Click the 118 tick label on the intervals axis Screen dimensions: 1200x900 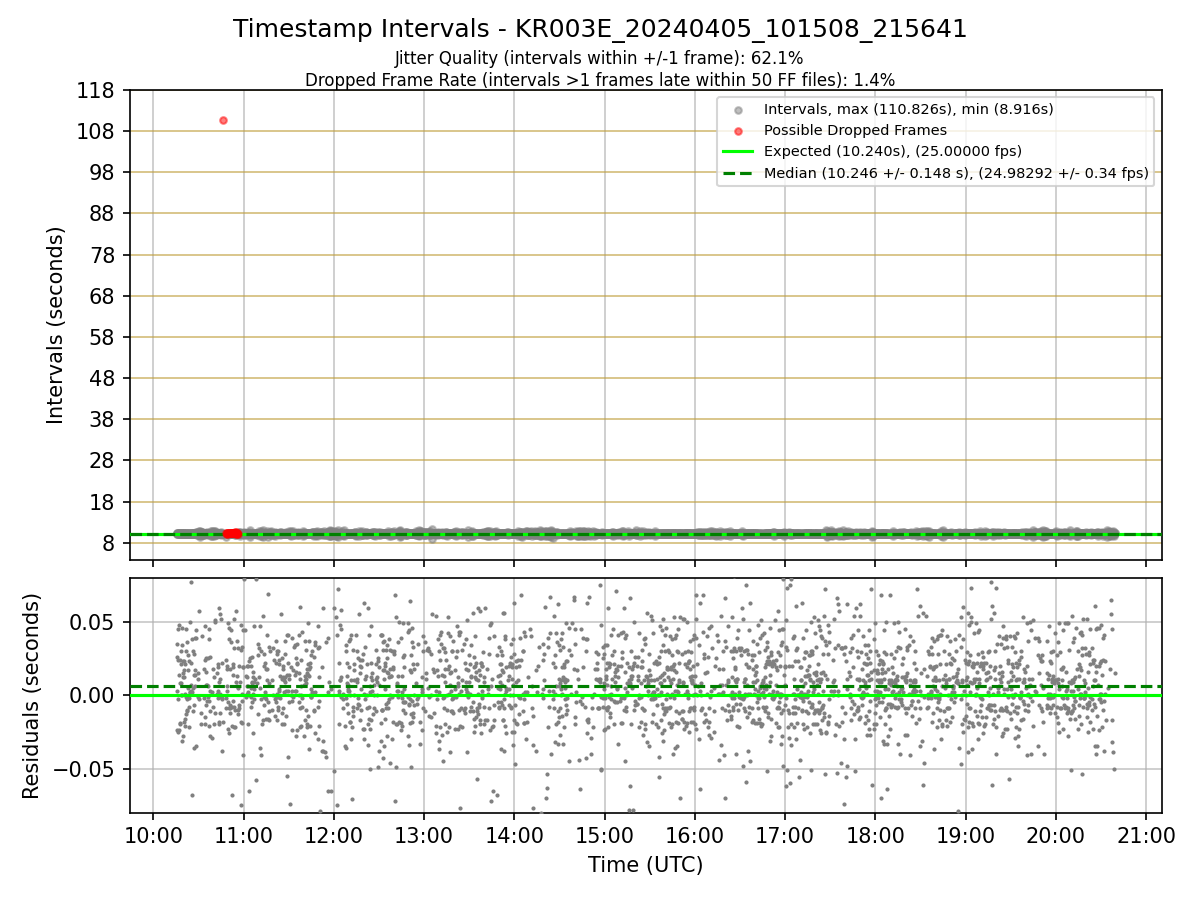pos(98,90)
